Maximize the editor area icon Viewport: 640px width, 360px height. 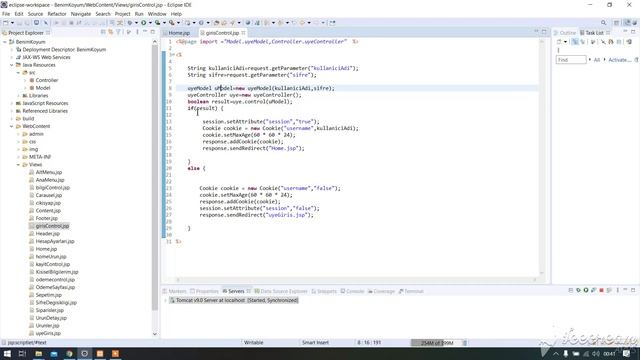[x=544, y=32]
